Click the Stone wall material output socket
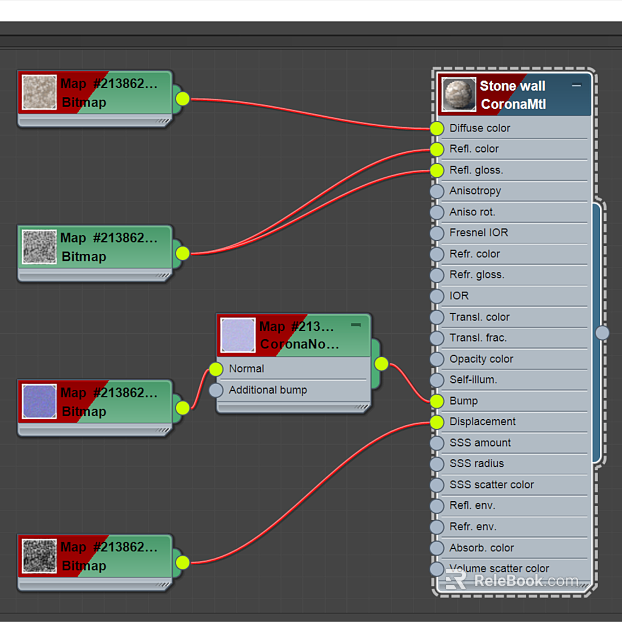The image size is (622, 622). (x=602, y=333)
